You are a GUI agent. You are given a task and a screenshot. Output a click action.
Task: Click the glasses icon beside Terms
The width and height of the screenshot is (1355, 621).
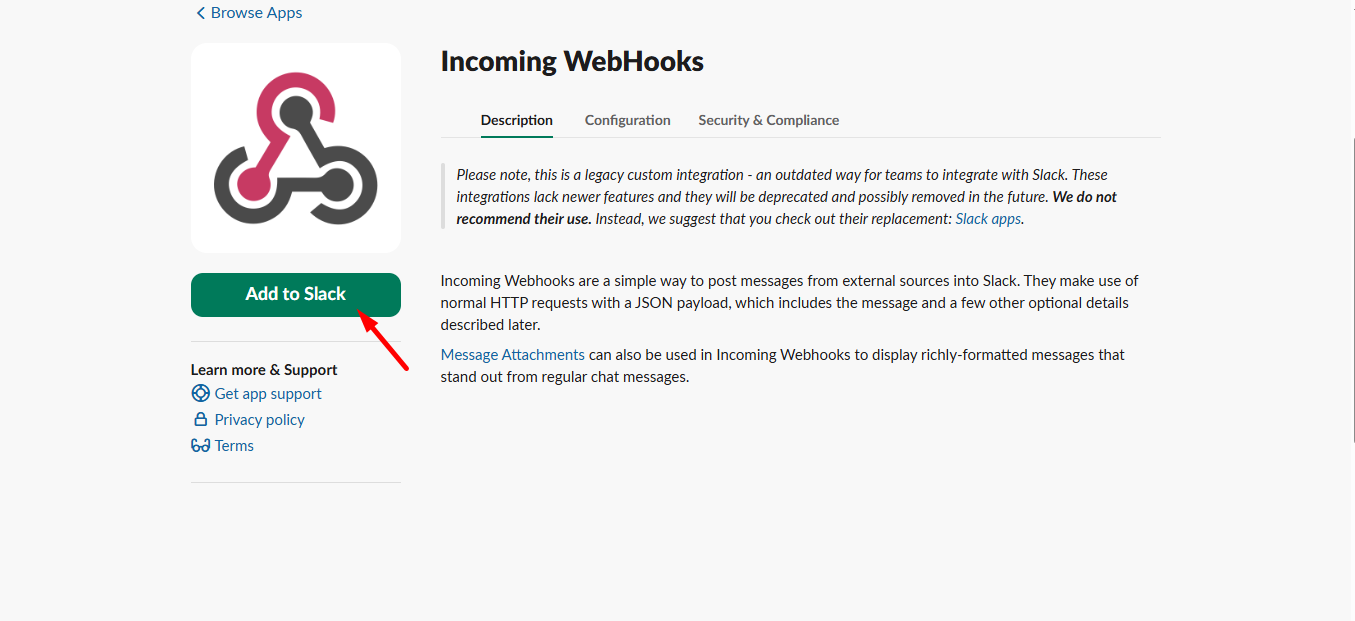coord(200,445)
